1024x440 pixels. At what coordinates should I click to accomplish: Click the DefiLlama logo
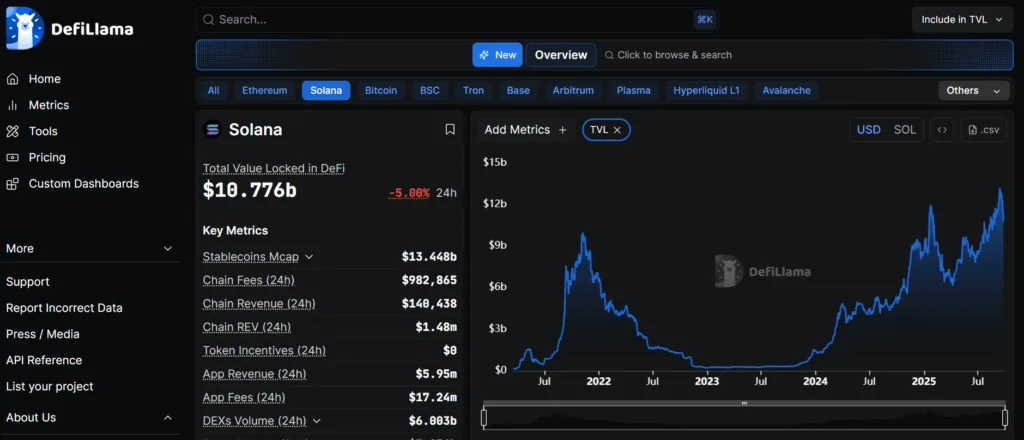69,29
